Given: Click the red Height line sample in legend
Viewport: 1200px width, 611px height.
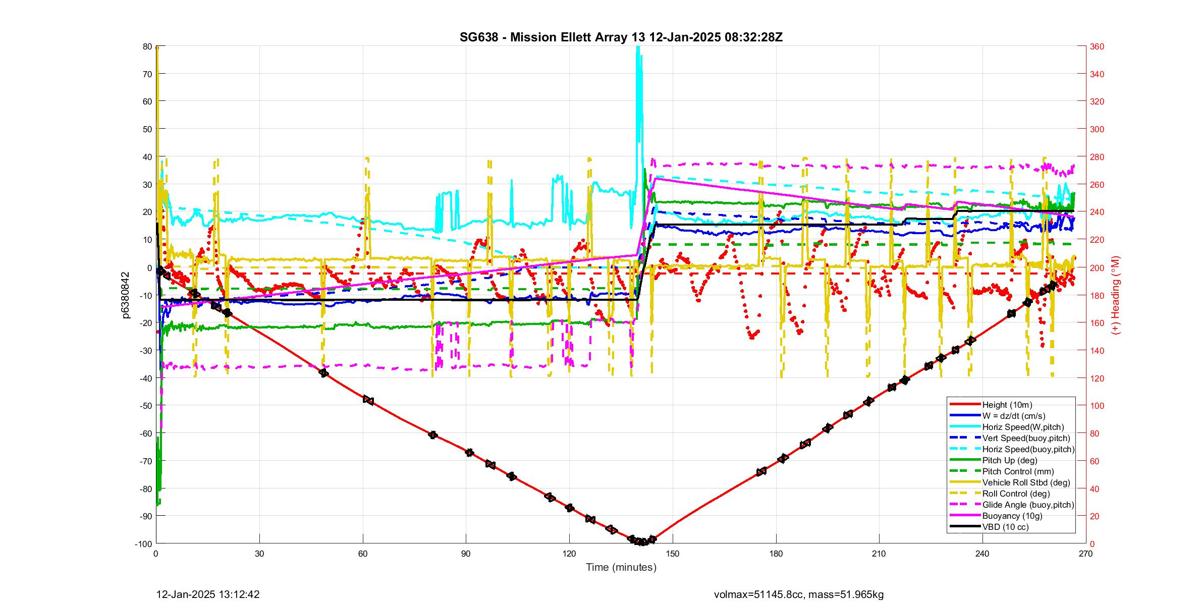Looking at the screenshot, I should (x=966, y=404).
